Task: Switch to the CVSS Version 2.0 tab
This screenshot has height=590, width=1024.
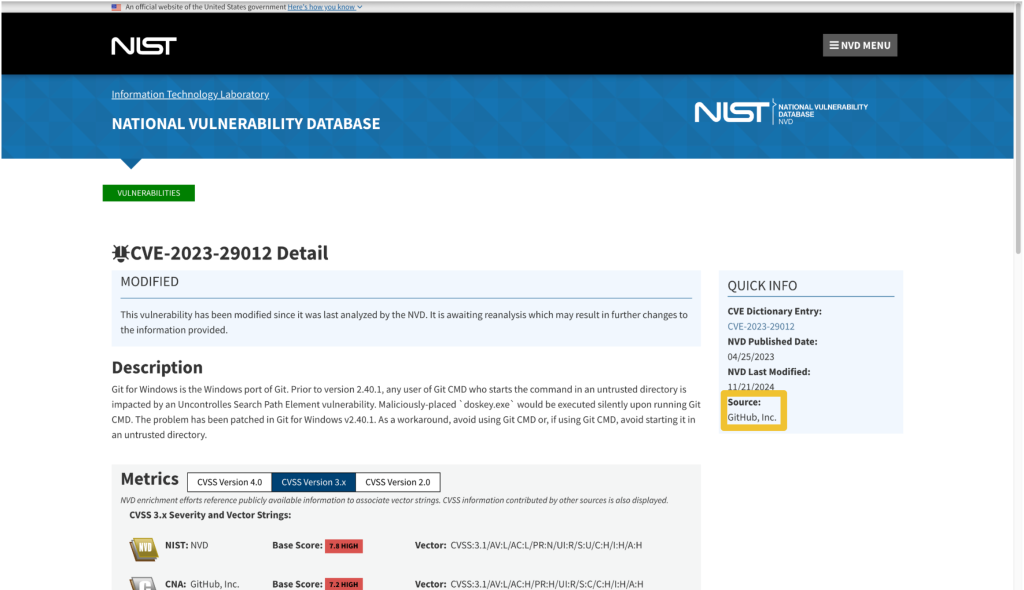Action: coord(397,482)
